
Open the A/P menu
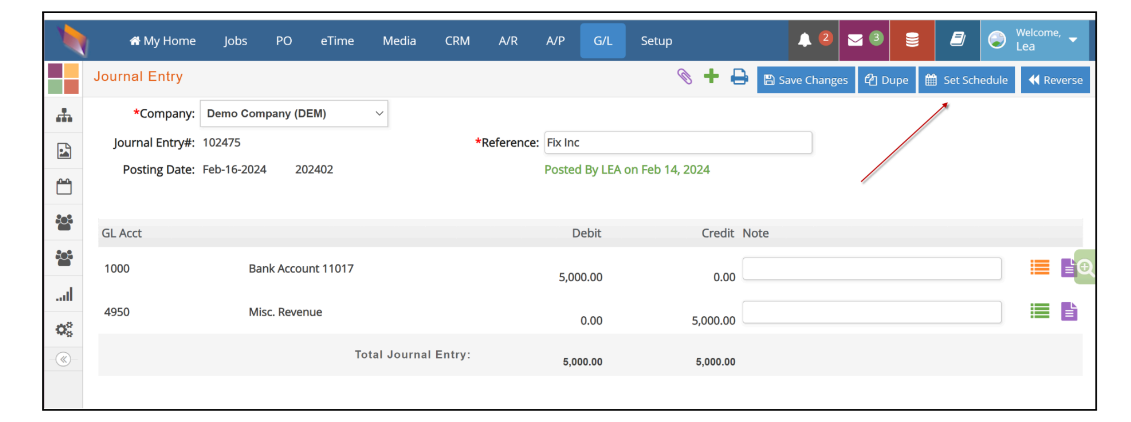(x=555, y=41)
